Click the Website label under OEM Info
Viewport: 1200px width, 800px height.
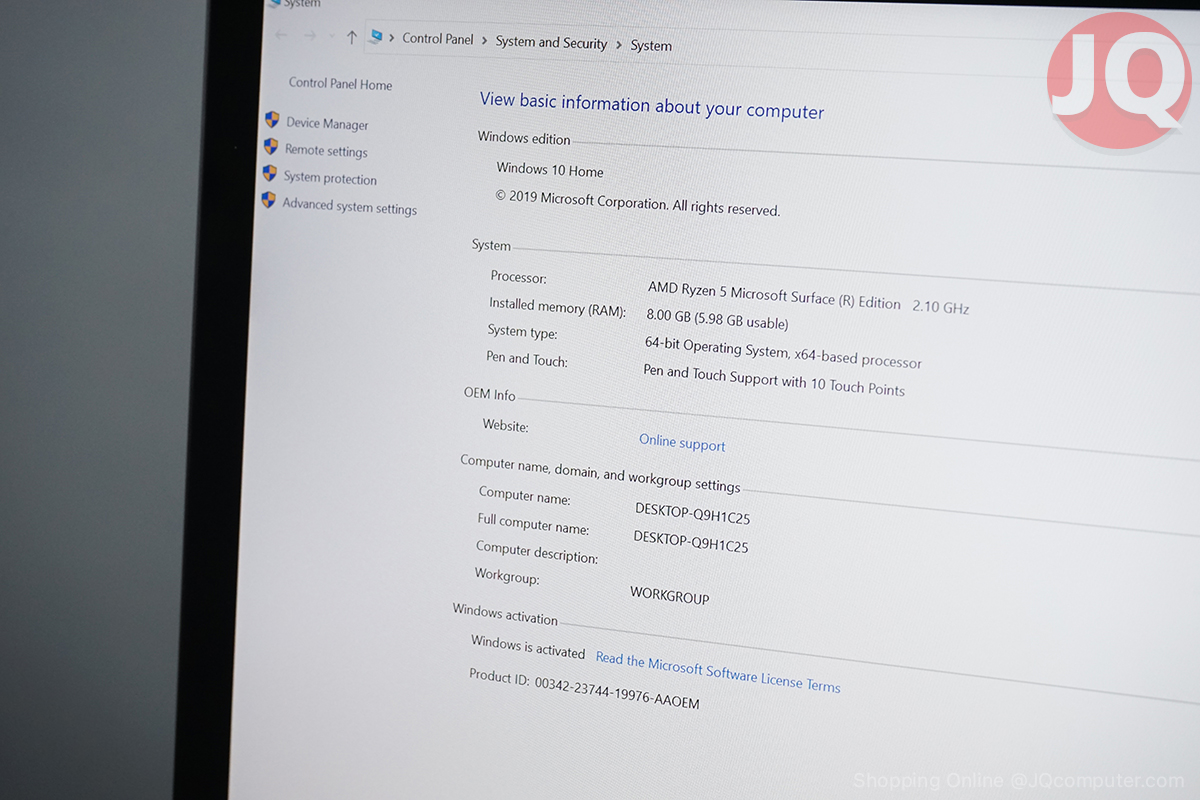[505, 425]
